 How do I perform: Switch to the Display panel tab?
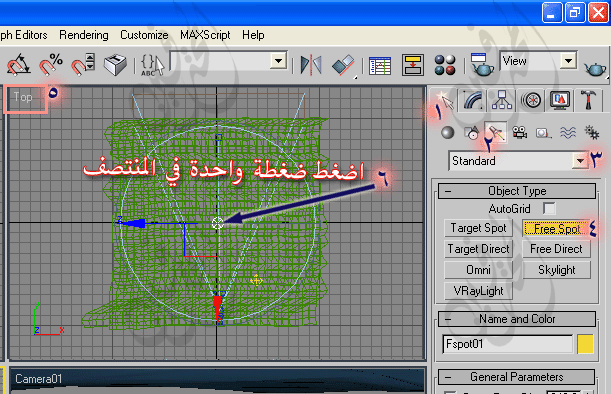point(560,100)
